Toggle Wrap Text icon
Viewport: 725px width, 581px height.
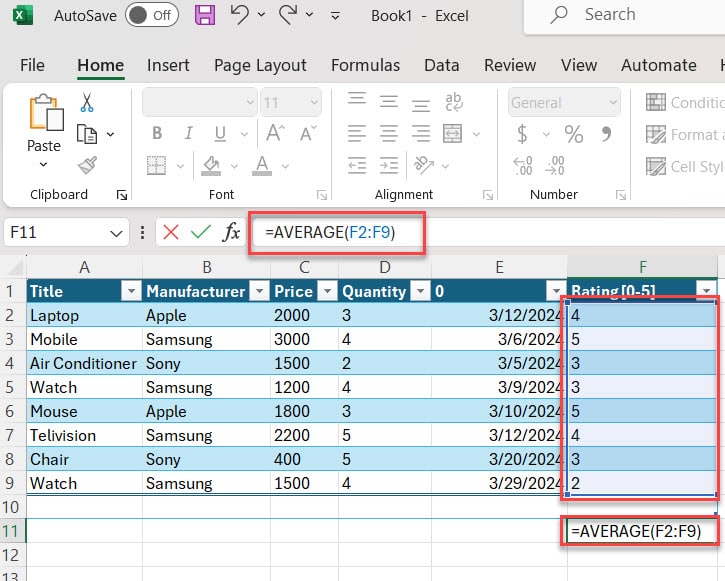coord(454,102)
